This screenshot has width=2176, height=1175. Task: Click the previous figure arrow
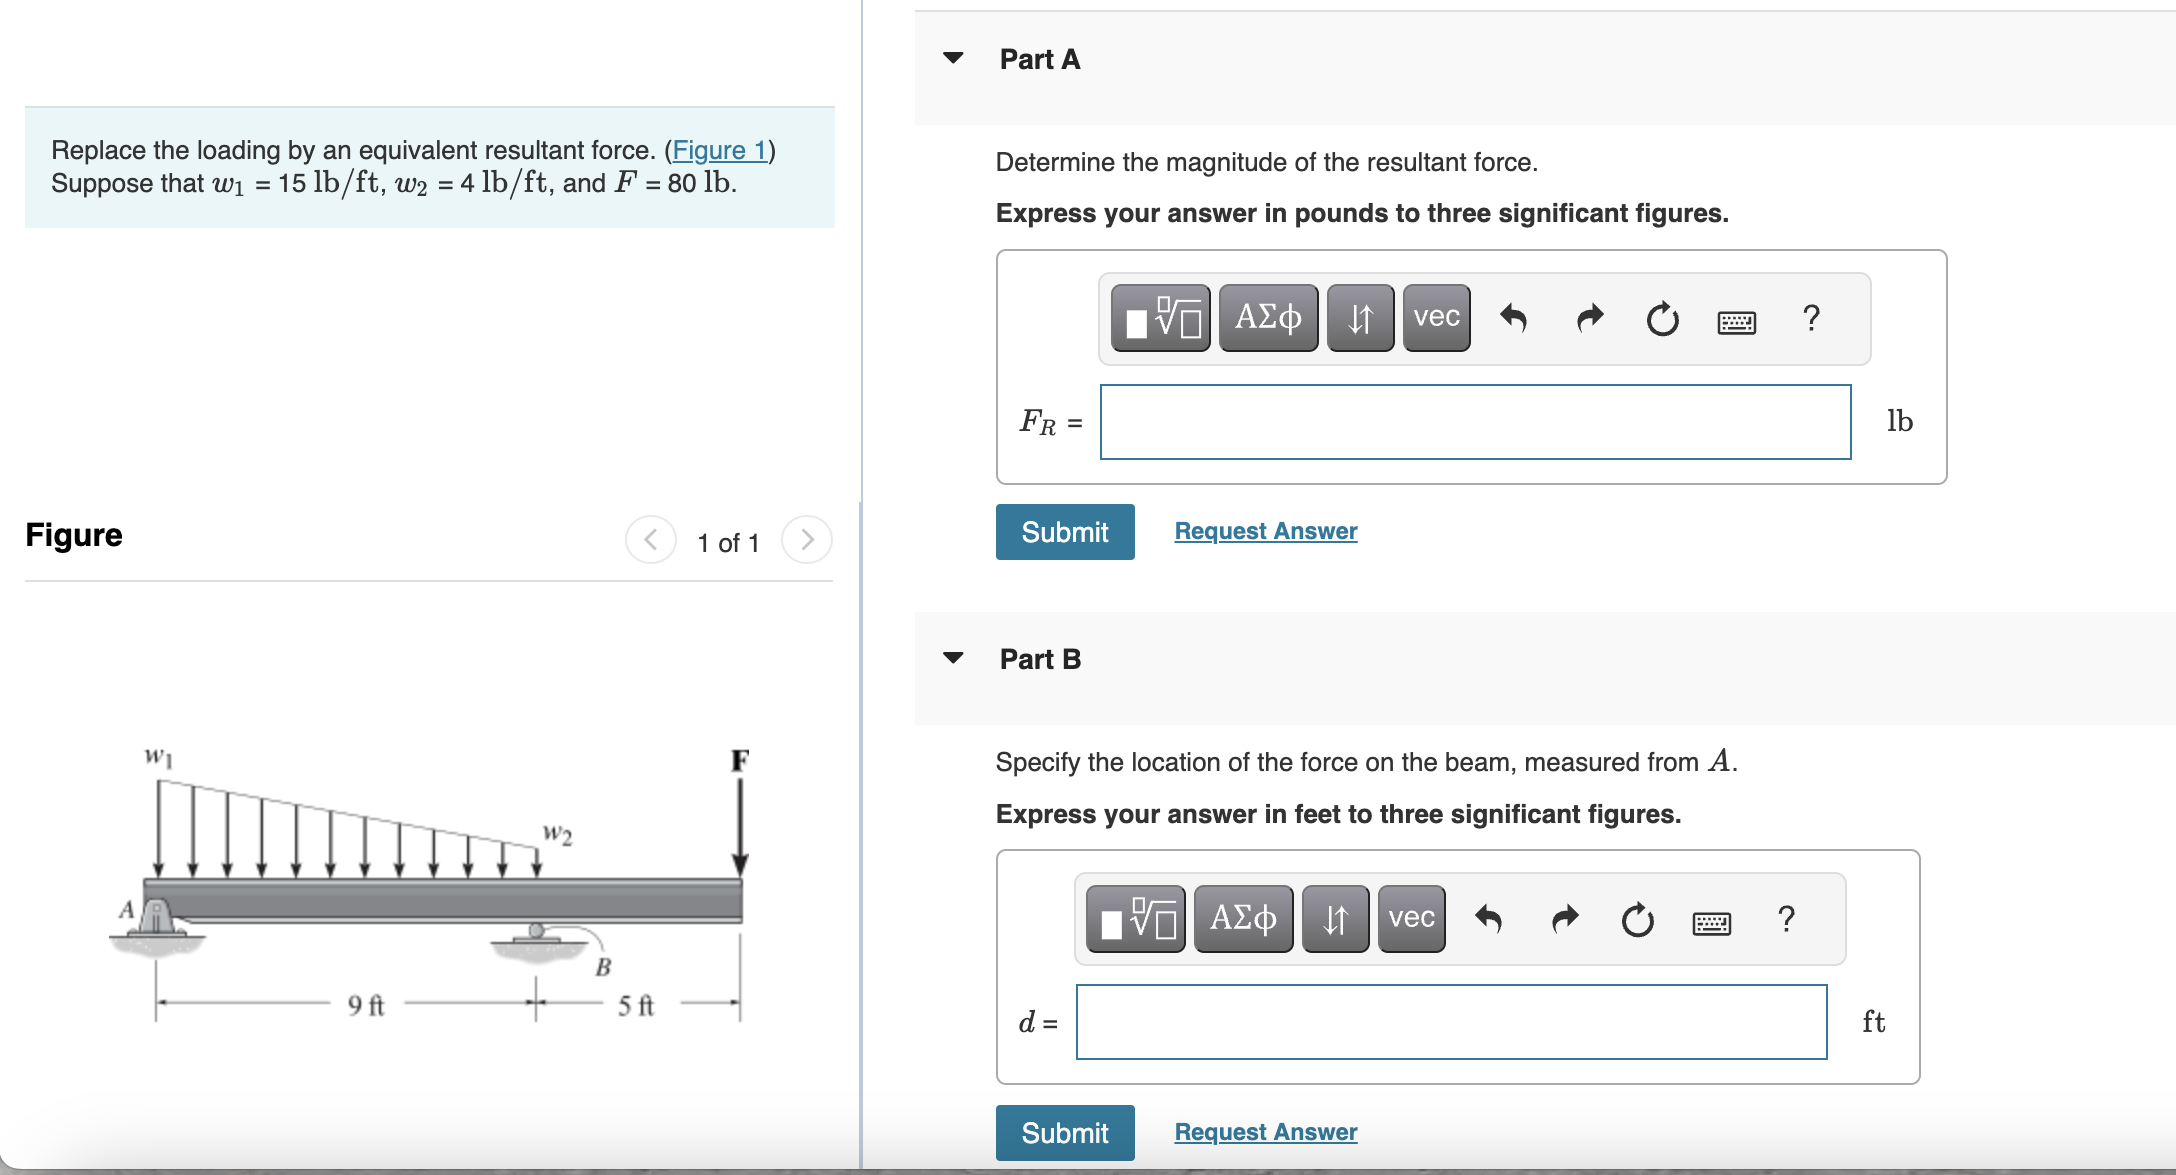650,541
